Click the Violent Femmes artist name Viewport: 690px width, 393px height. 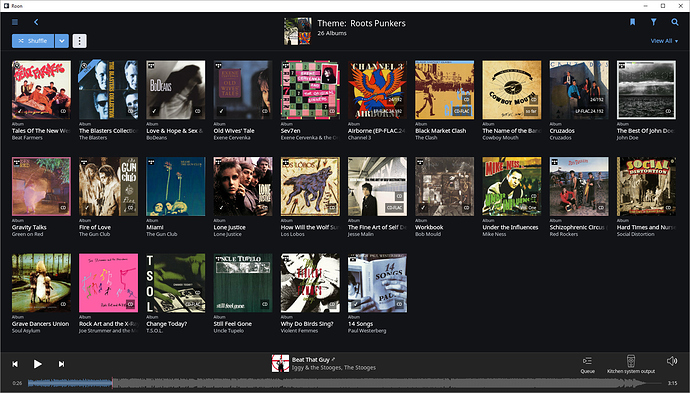[x=299, y=331]
